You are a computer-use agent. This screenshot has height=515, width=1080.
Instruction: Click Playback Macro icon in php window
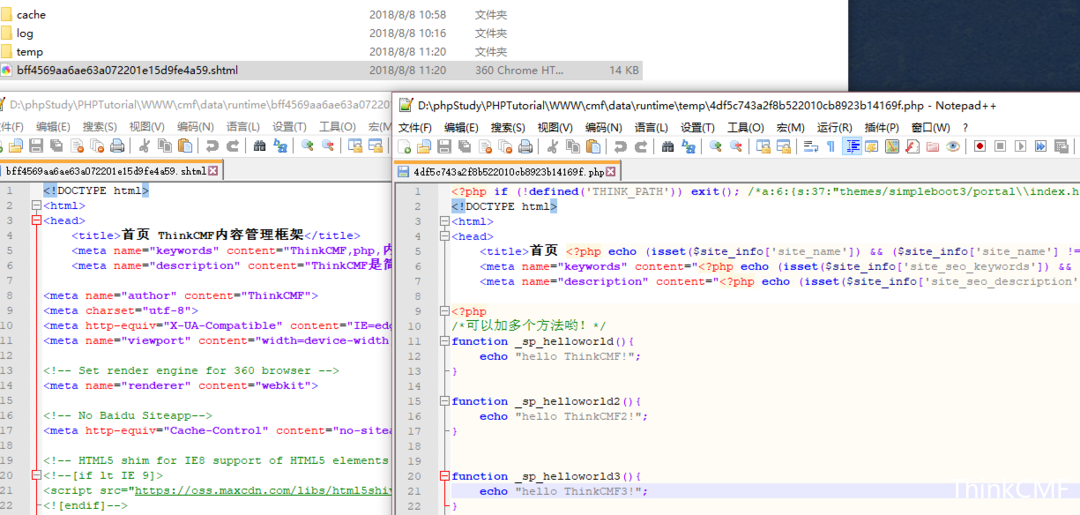pyautogui.click(x=1020, y=146)
